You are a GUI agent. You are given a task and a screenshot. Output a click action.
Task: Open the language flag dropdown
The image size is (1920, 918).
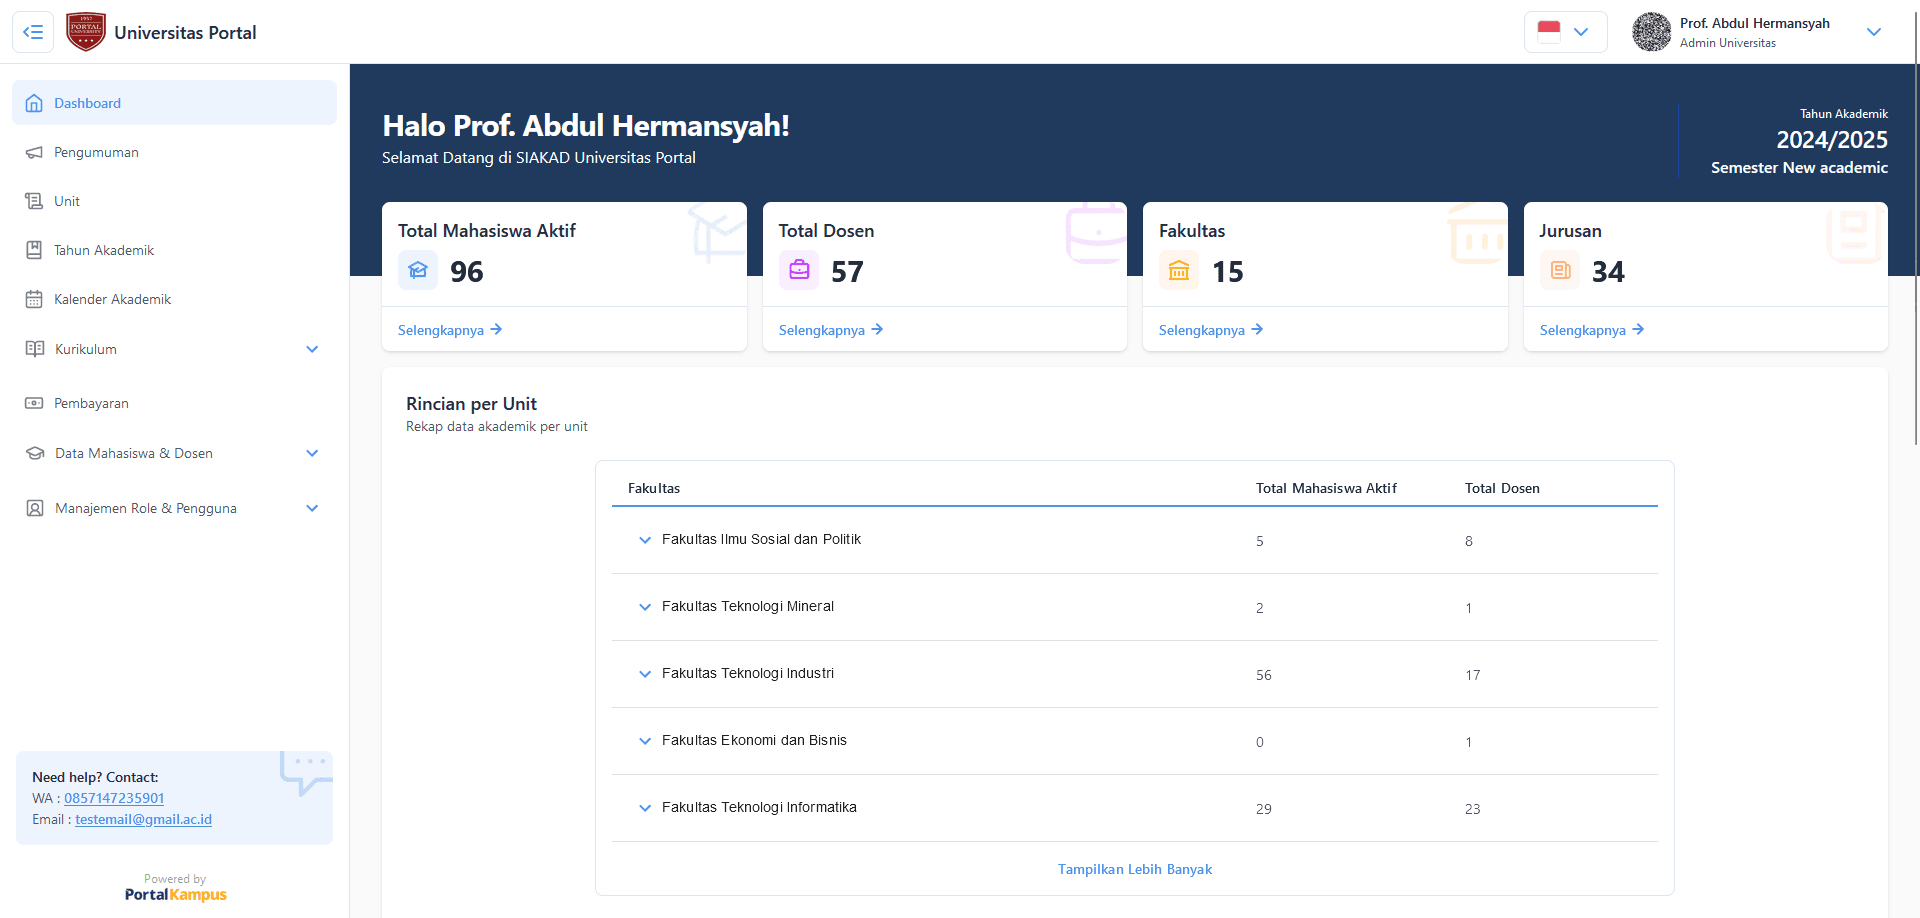point(1565,32)
